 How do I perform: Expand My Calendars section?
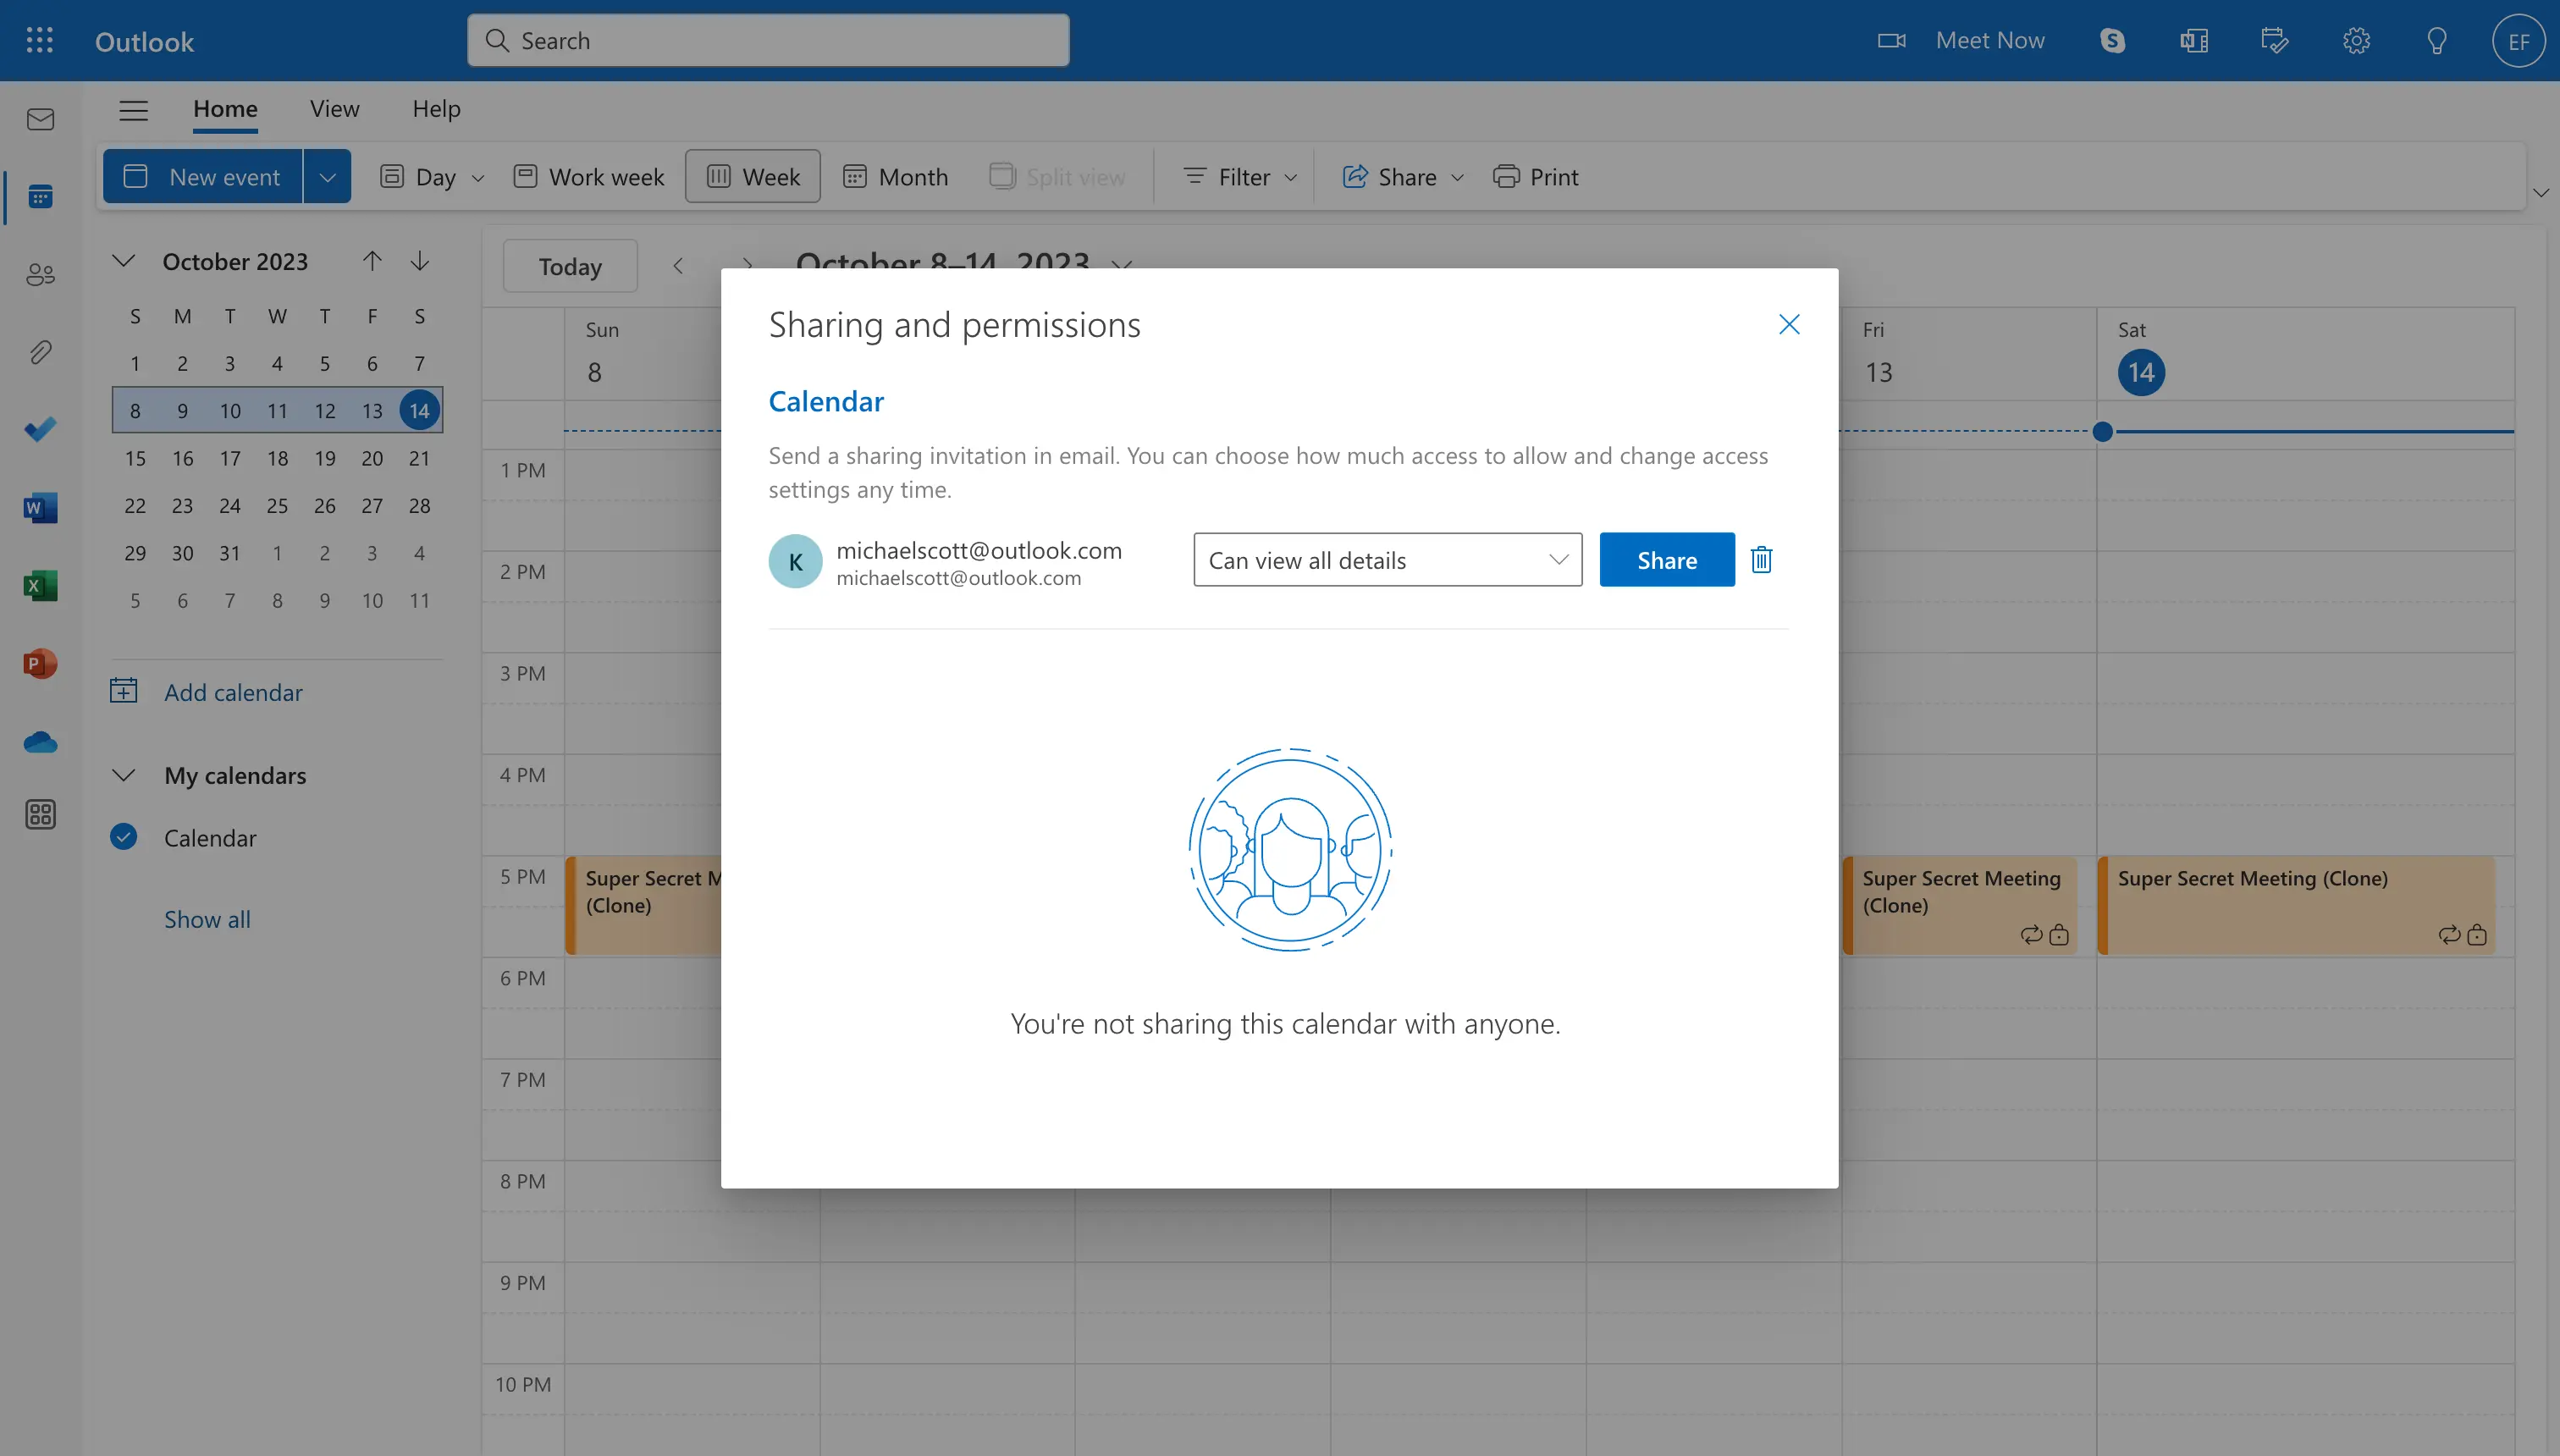pyautogui.click(x=123, y=774)
